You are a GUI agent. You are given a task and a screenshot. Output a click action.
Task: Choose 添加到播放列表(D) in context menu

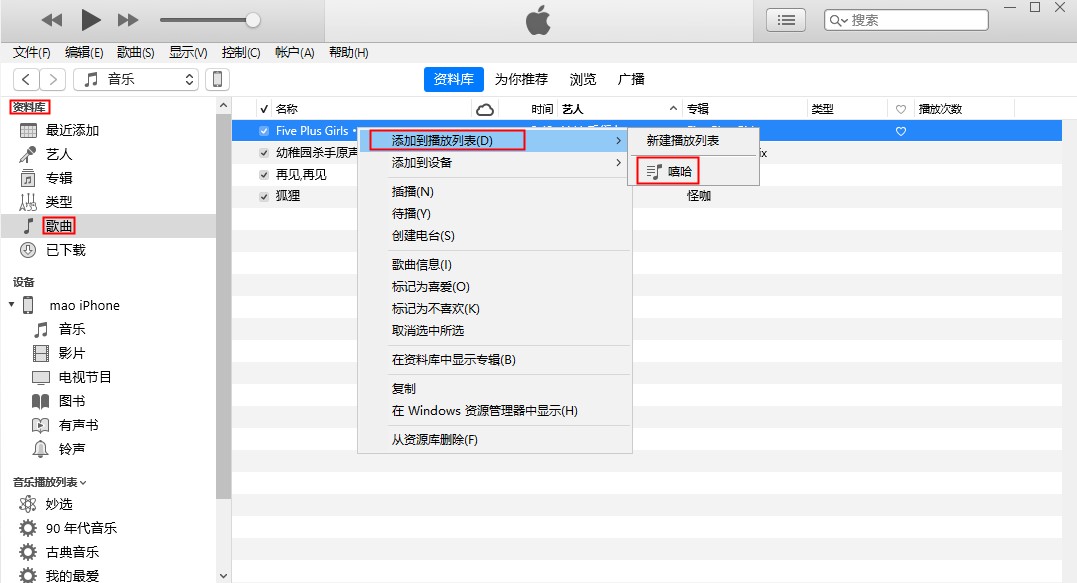coord(495,141)
